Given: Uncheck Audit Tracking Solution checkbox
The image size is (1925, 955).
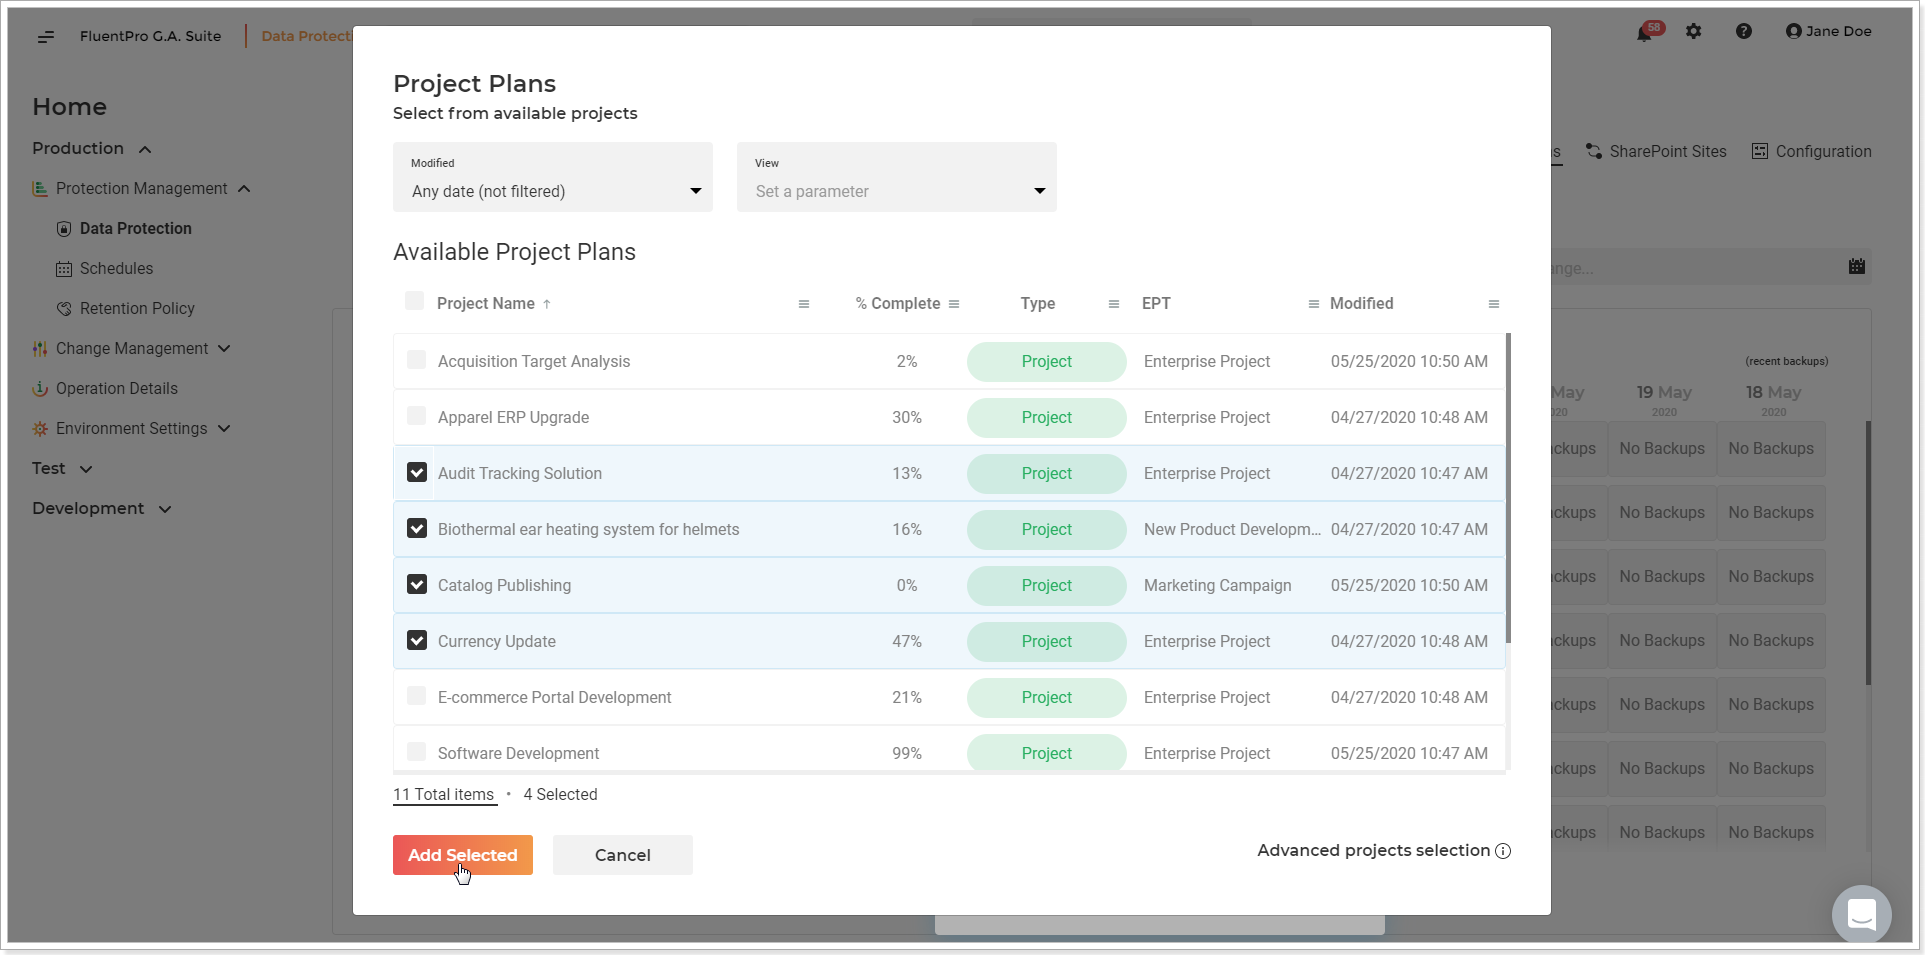Looking at the screenshot, I should 417,472.
